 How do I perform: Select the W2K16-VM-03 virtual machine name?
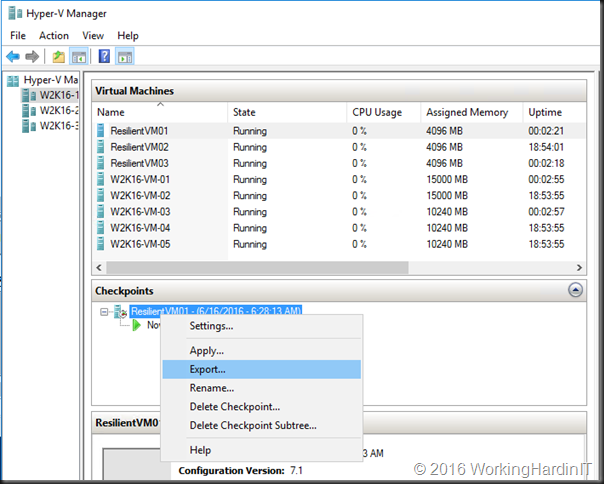click(140, 212)
